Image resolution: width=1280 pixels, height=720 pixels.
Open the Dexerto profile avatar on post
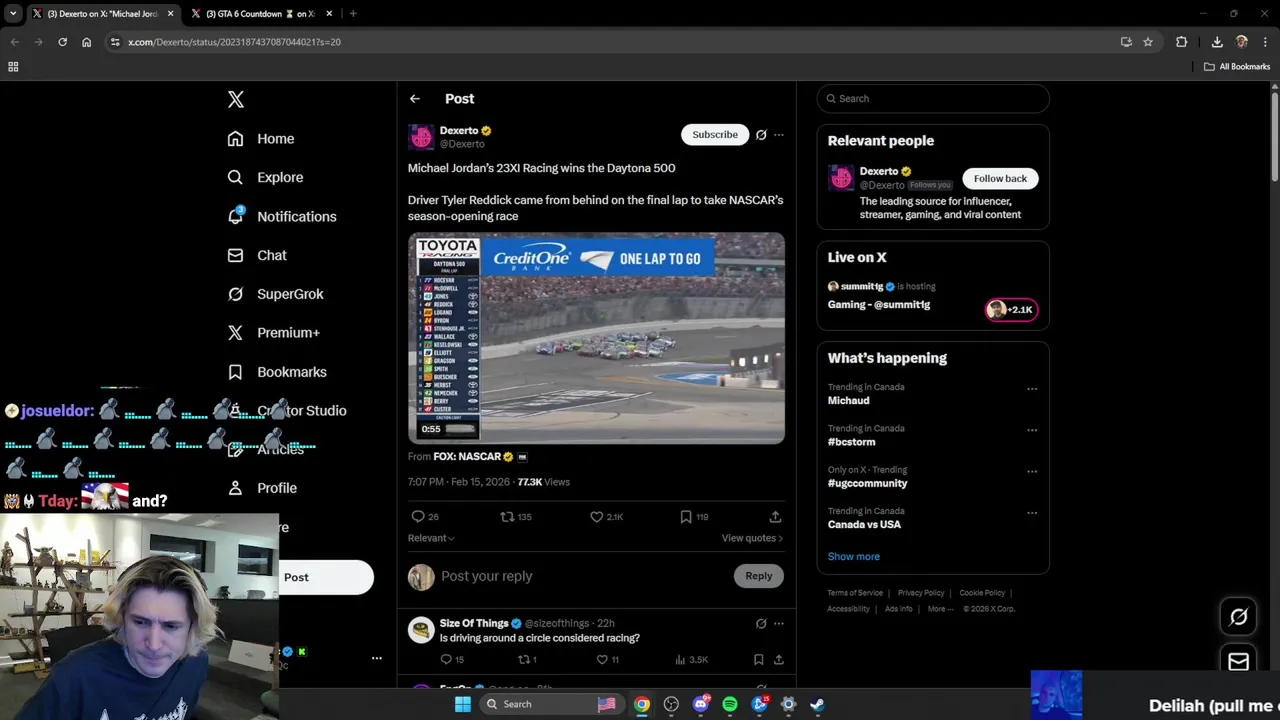tap(421, 137)
